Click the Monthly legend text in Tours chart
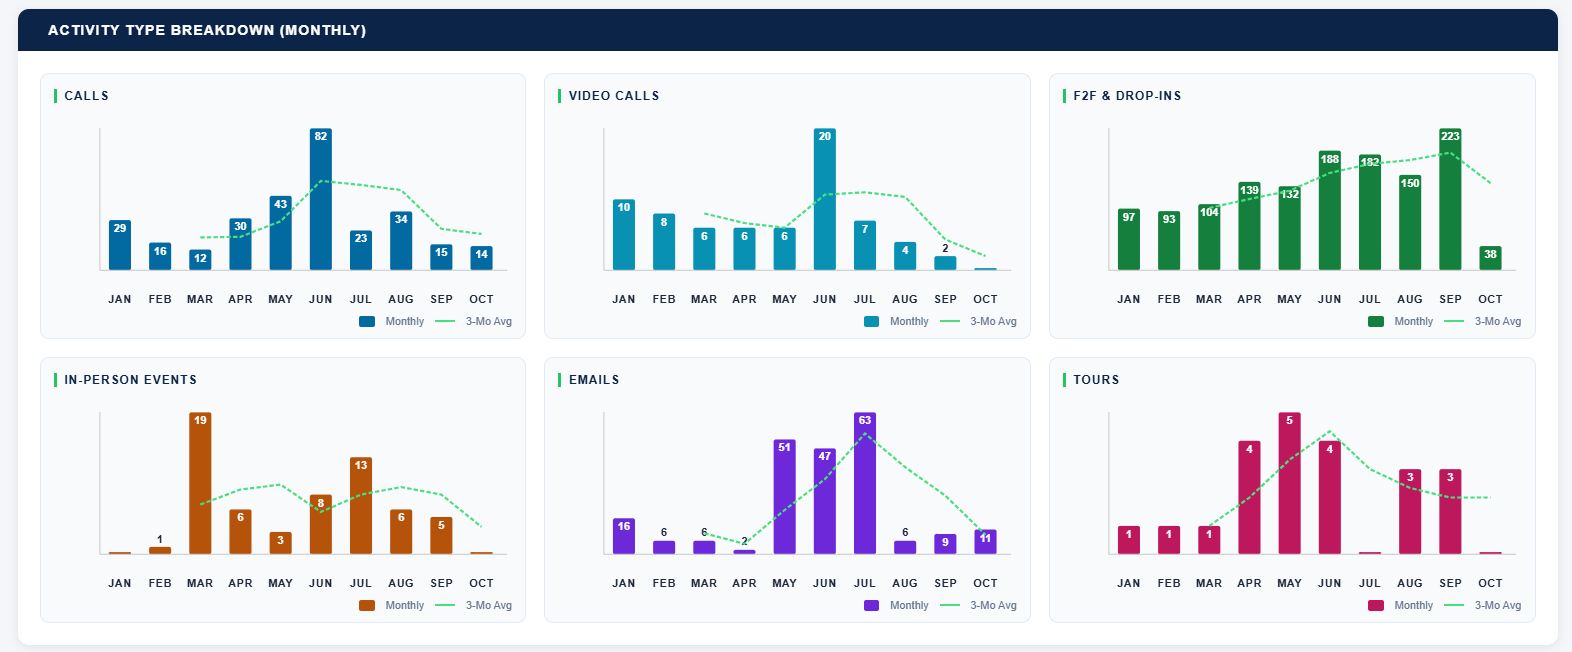Image resolution: width=1572 pixels, height=652 pixels. [1414, 605]
